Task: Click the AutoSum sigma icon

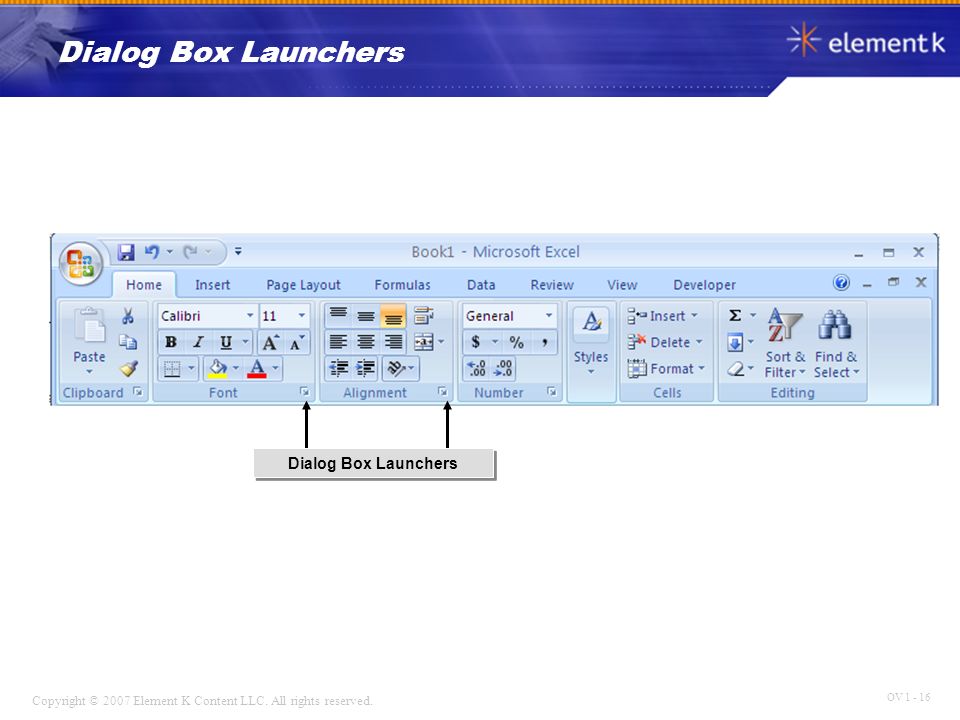Action: (x=735, y=315)
